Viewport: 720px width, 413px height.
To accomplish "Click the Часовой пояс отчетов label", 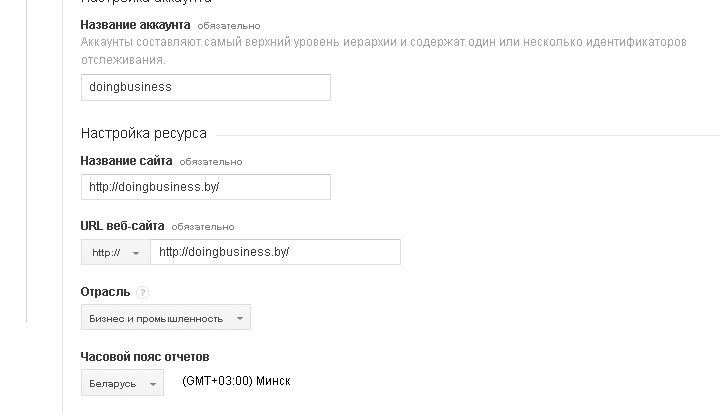I will (x=145, y=356).
